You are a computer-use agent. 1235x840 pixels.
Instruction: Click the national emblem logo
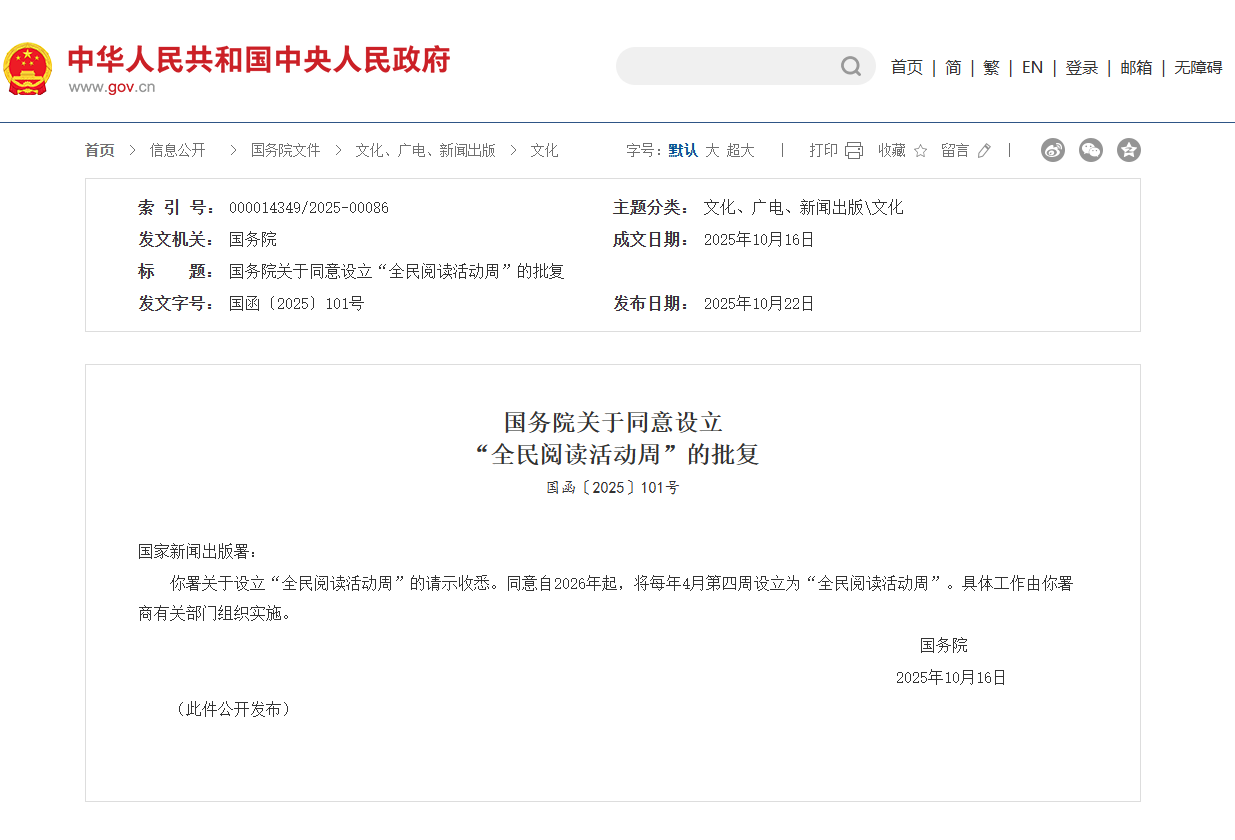point(28,68)
